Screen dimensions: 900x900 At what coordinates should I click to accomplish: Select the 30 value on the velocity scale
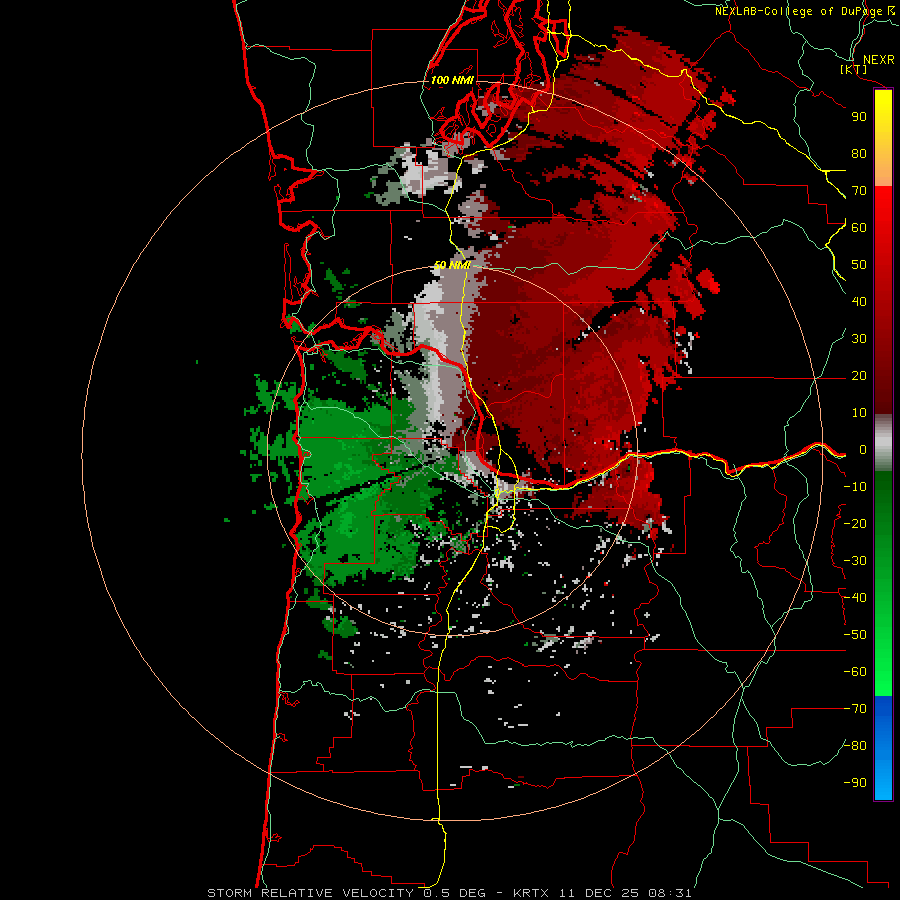[x=859, y=339]
